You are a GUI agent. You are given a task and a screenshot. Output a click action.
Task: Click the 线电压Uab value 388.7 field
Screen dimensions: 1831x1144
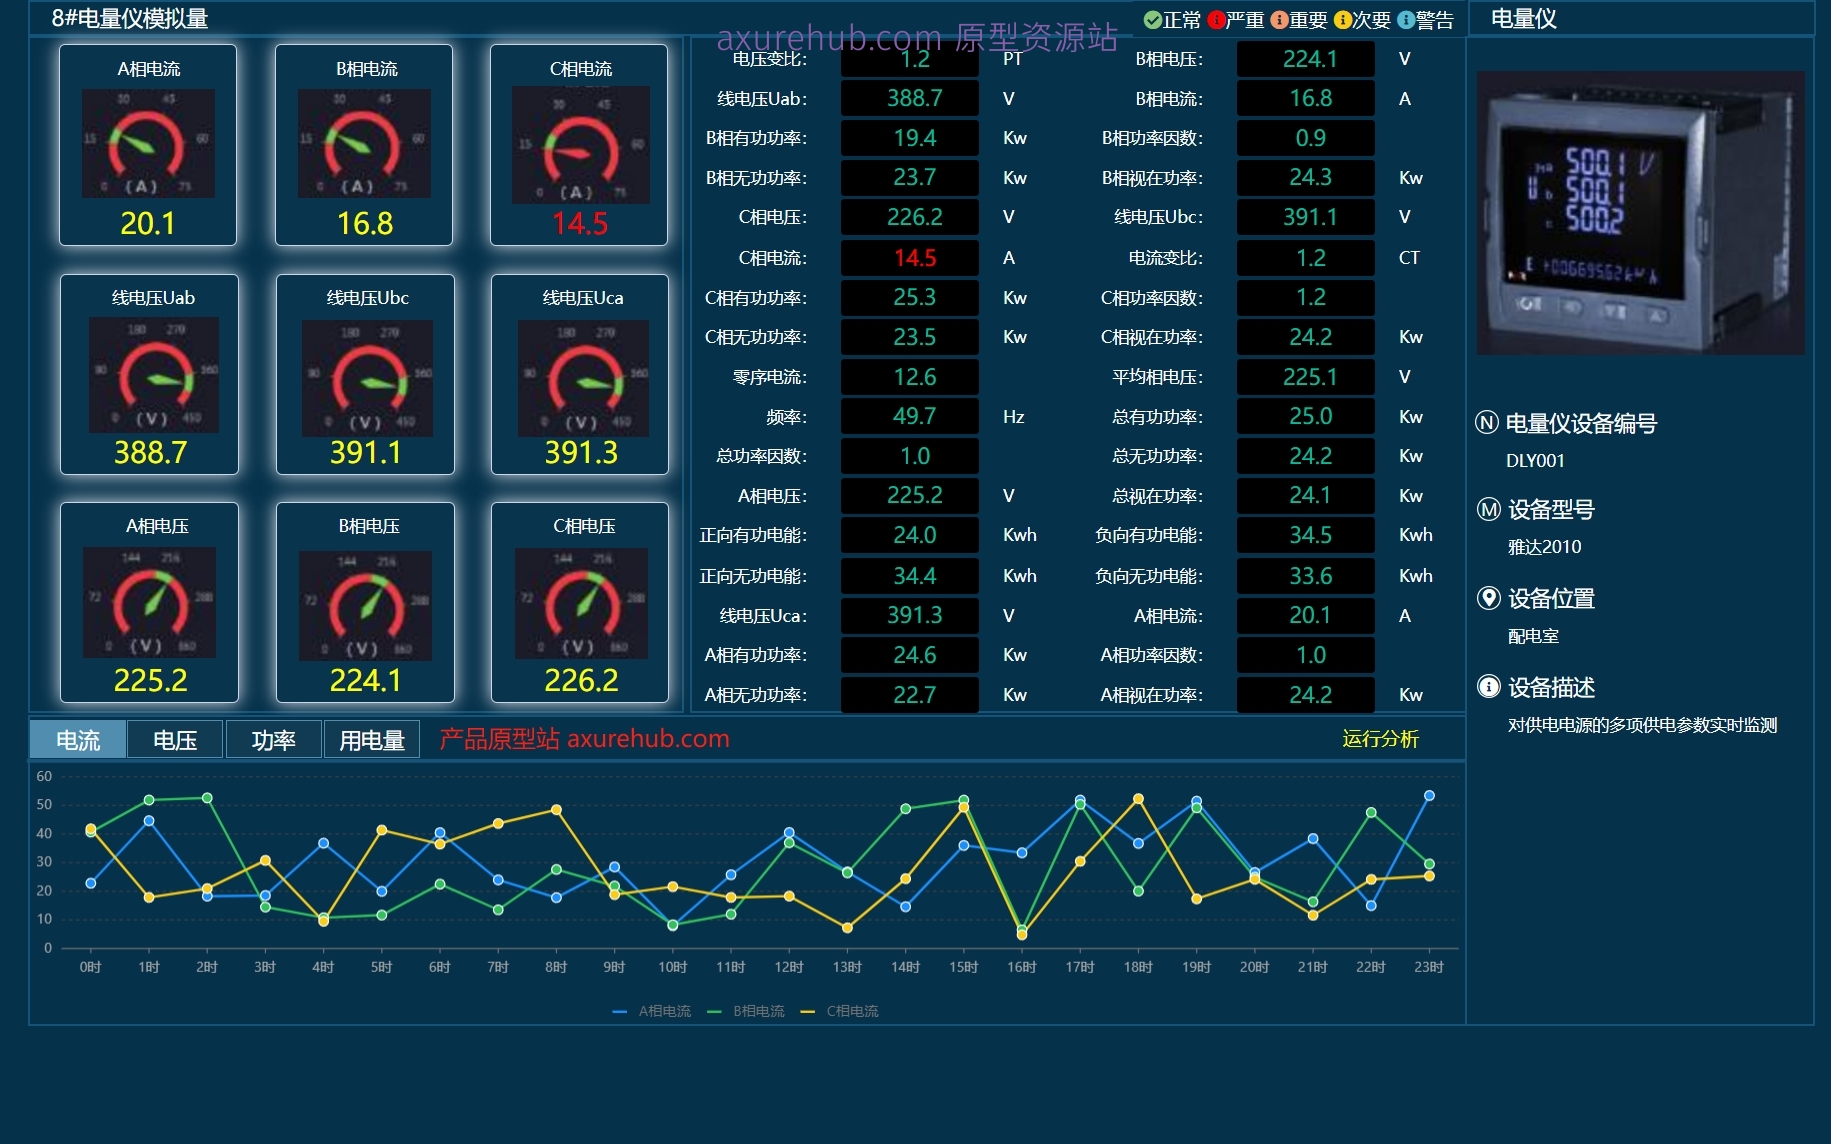tap(910, 98)
